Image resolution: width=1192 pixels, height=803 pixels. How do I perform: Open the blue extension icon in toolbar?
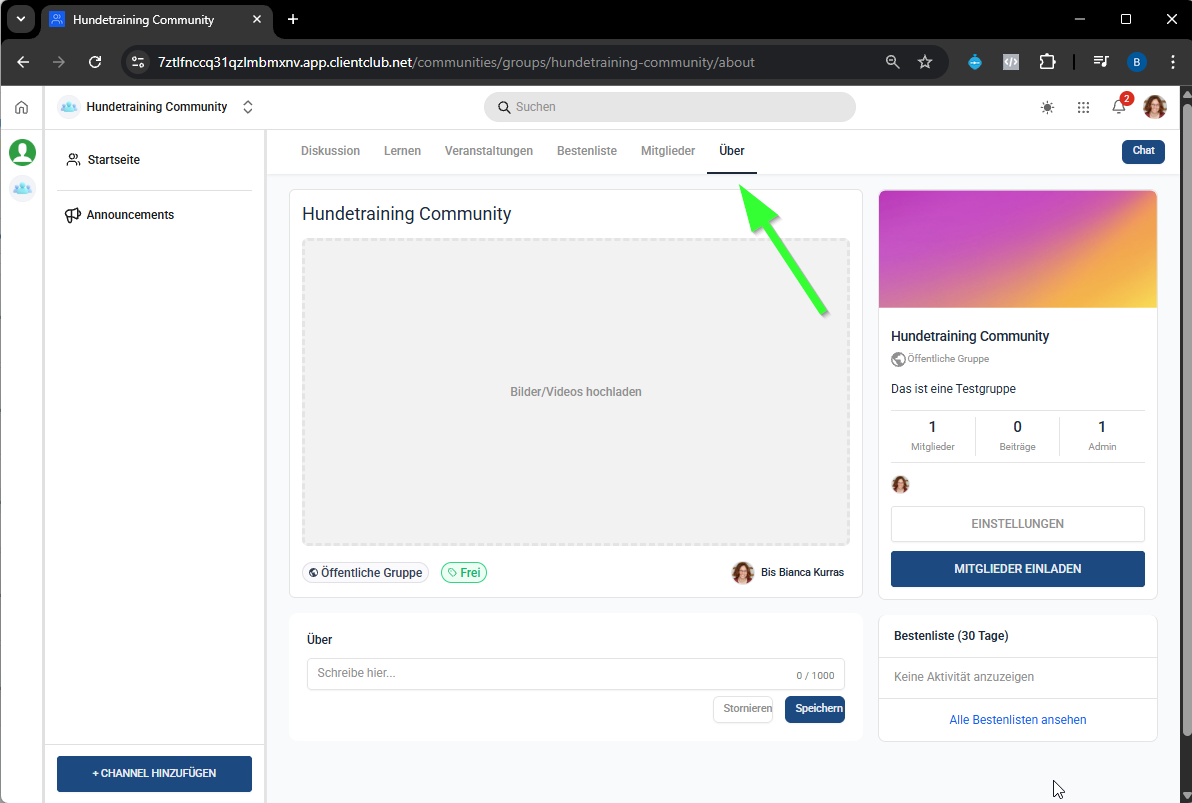[x=975, y=62]
